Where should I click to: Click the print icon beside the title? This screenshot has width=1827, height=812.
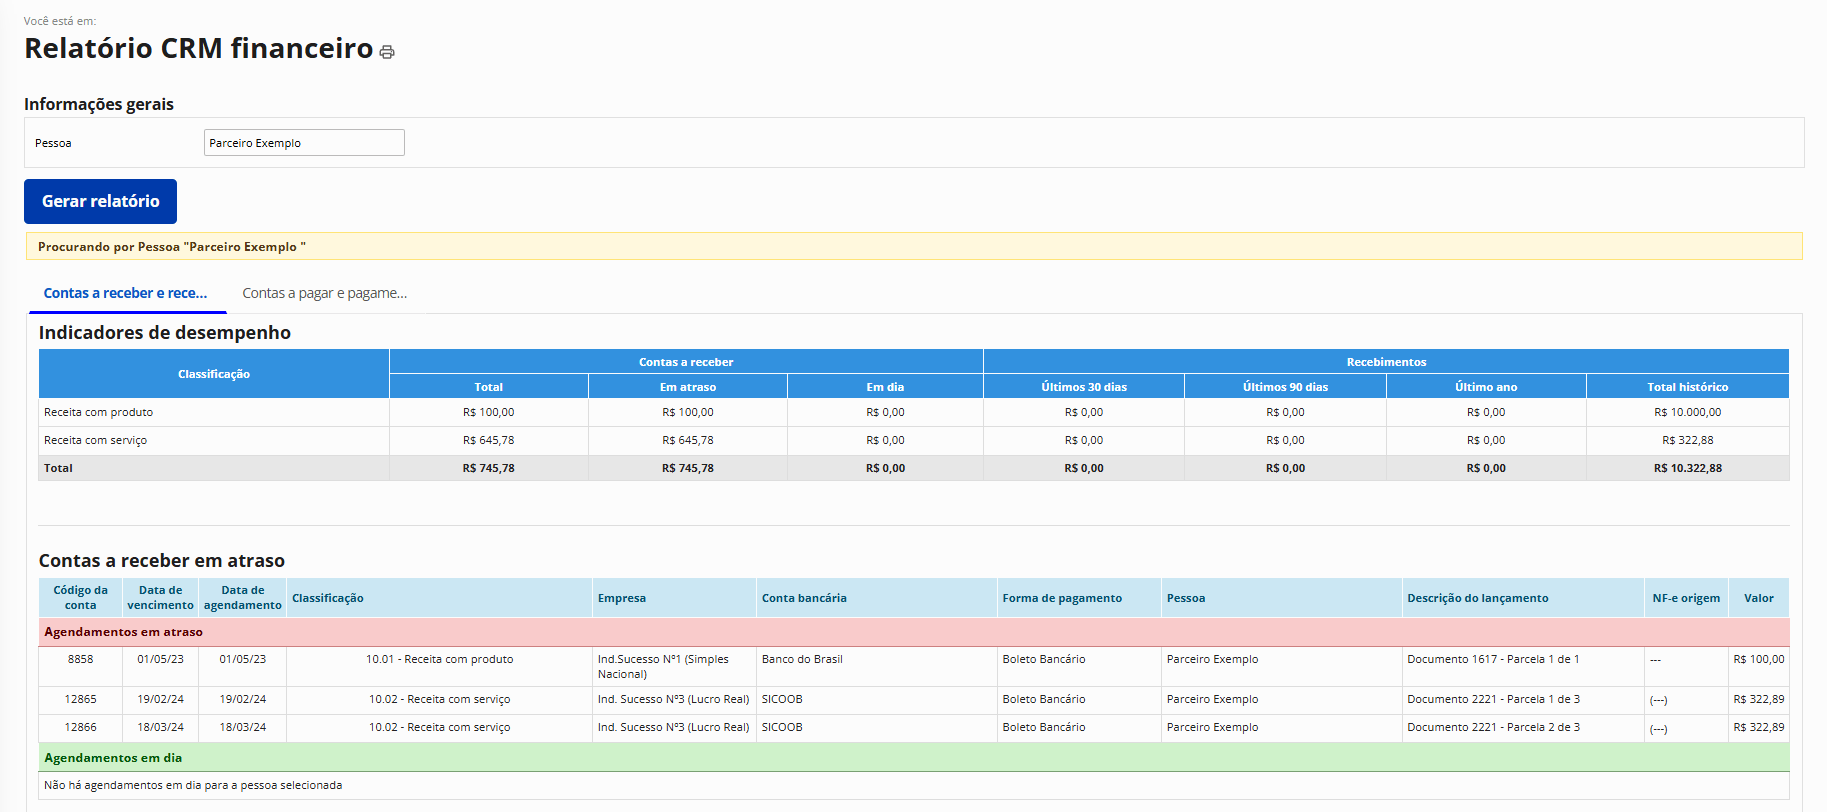pyautogui.click(x=387, y=52)
